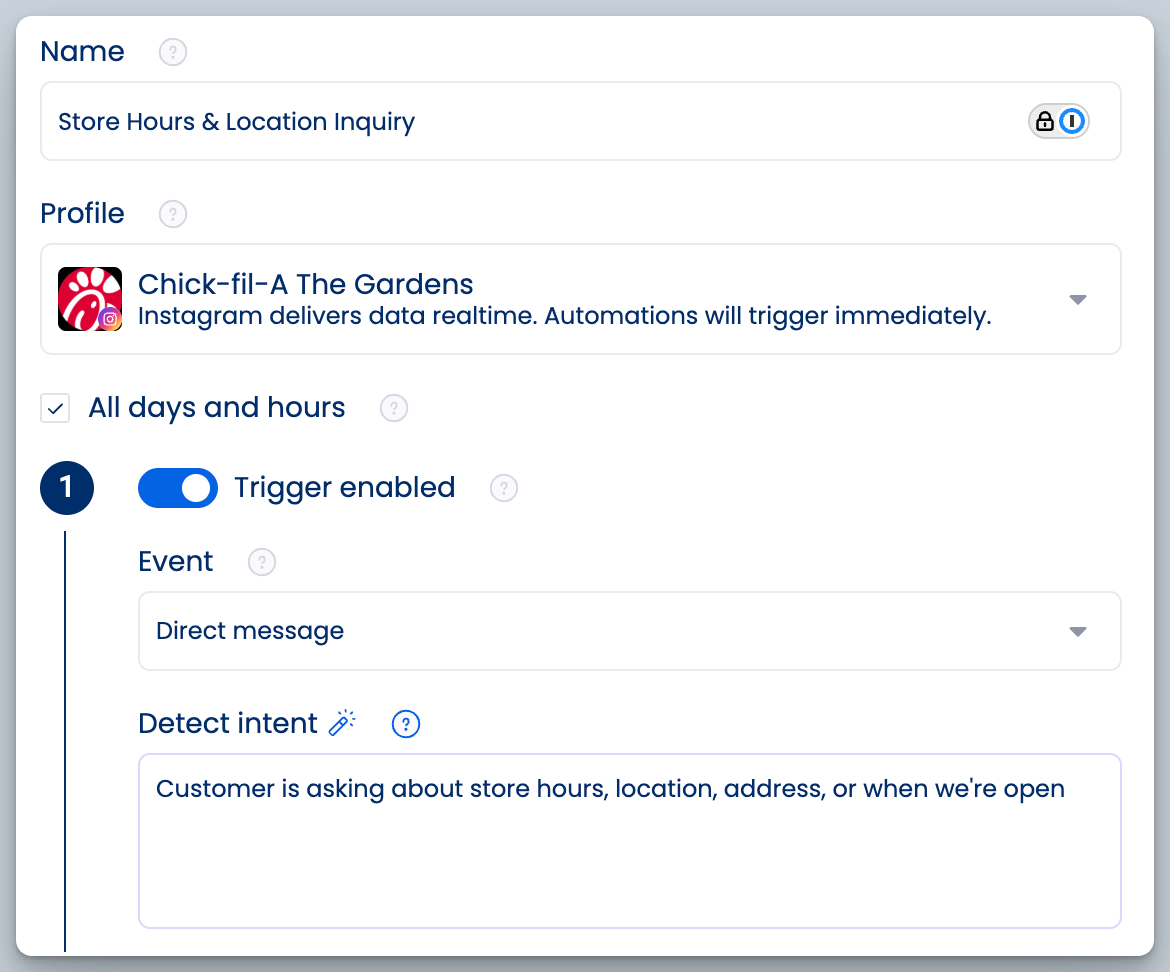Click inside the Detect intent text area
Viewport: 1170px width, 972px height.
click(600, 840)
